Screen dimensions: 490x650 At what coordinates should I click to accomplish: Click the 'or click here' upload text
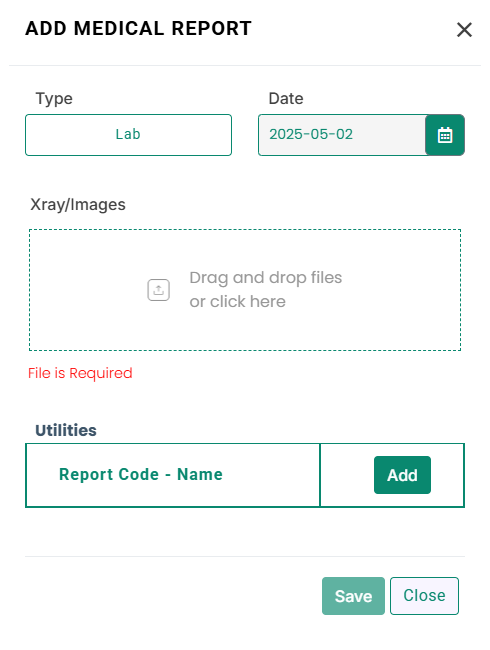pyautogui.click(x=238, y=301)
